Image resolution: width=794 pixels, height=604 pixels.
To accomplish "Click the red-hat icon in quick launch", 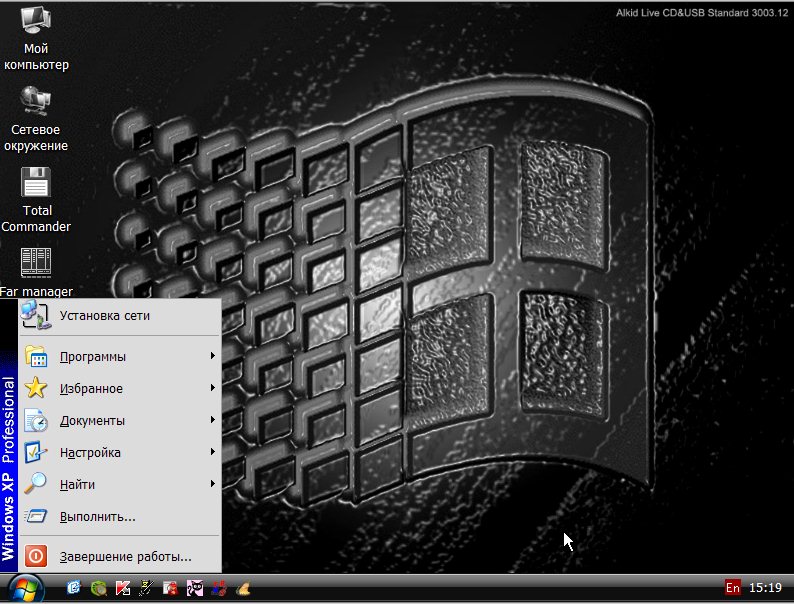I will point(171,588).
